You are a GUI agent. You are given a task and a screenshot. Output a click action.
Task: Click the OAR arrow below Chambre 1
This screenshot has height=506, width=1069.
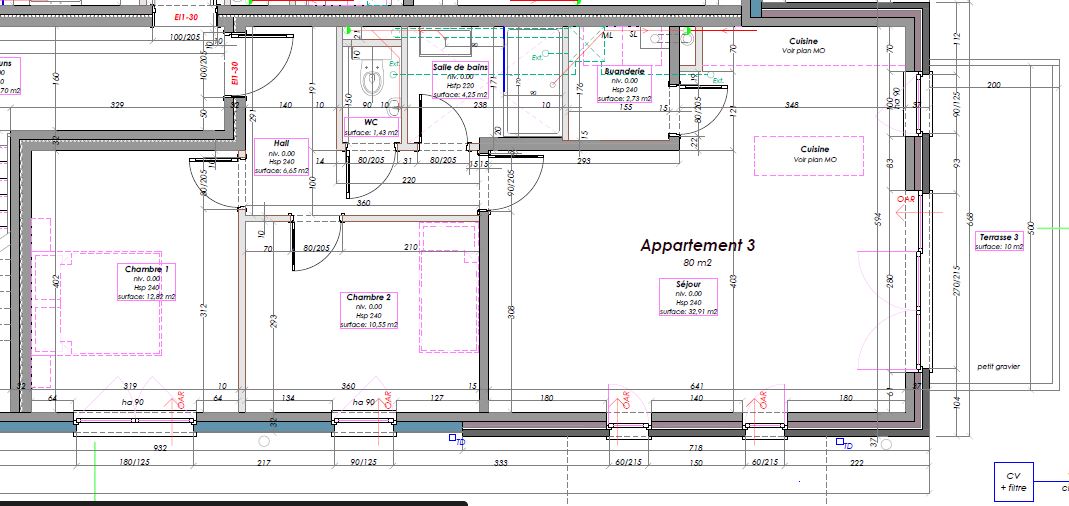click(x=180, y=399)
